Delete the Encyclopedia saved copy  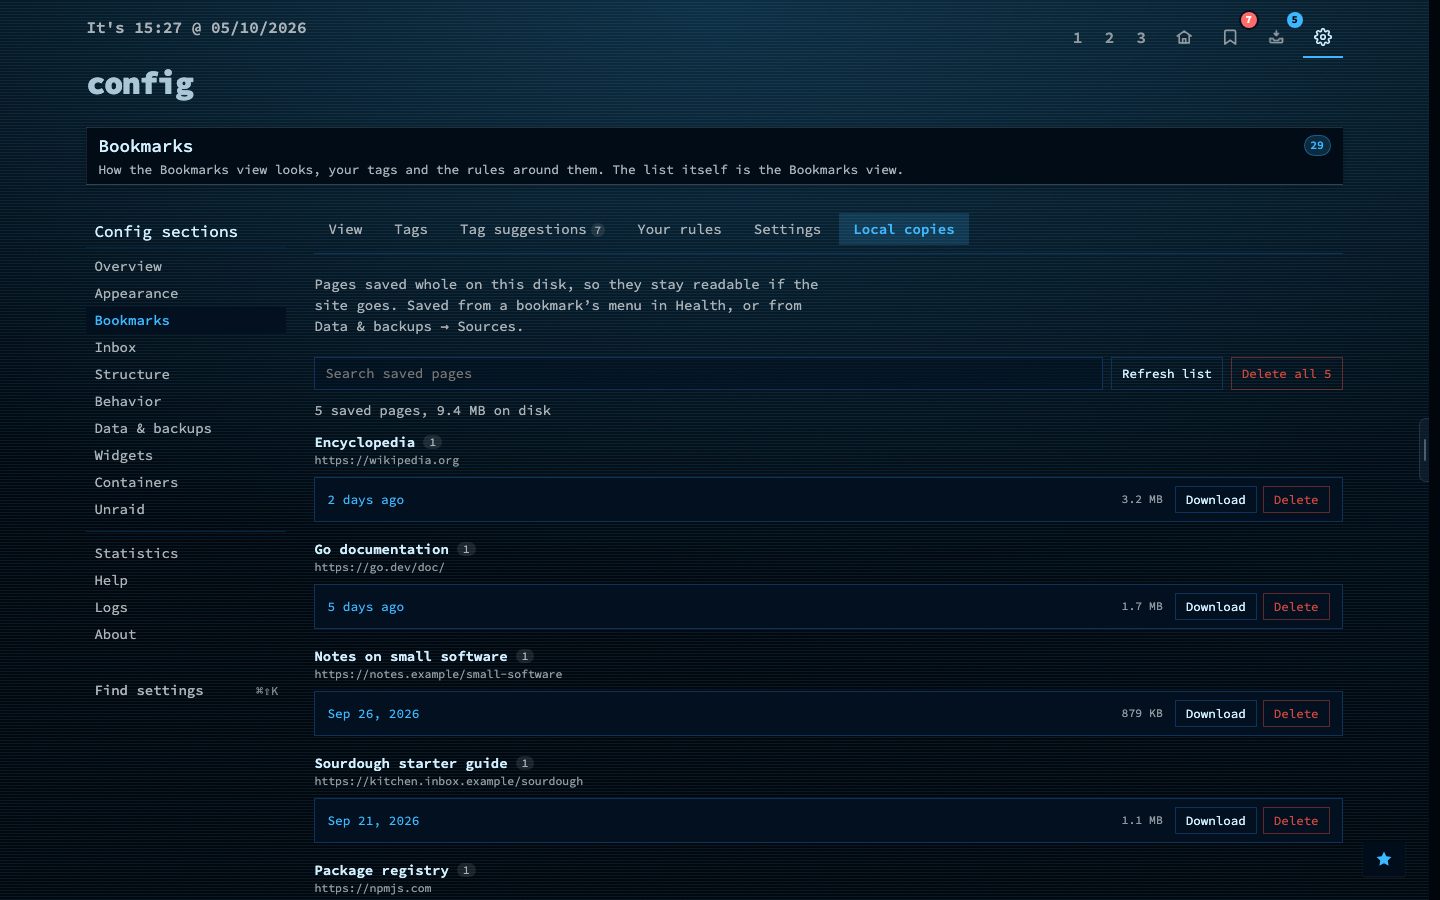1296,499
